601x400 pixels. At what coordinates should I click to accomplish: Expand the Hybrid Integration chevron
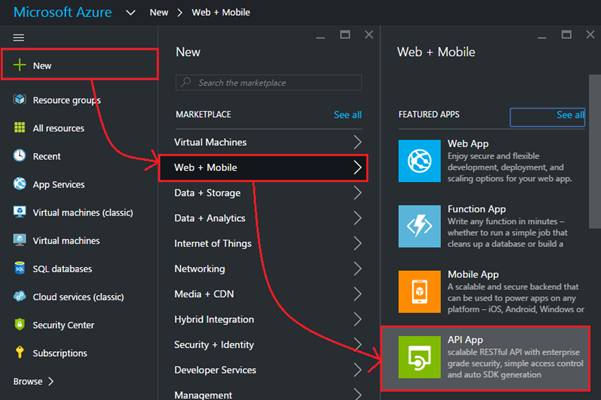coord(357,319)
